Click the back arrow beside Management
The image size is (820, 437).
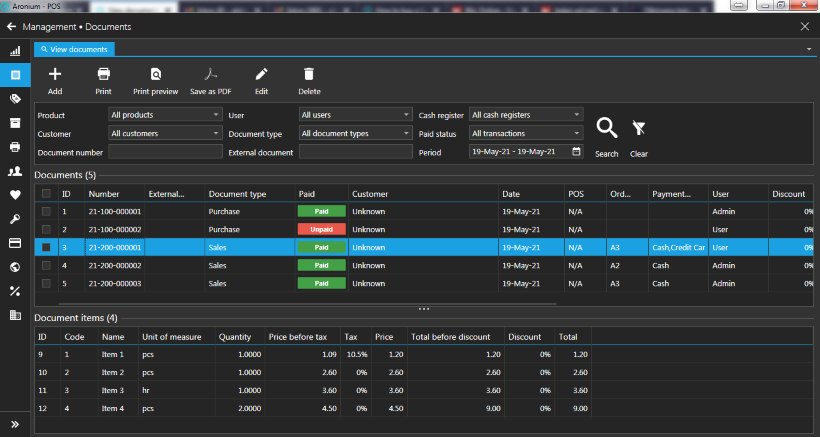pyautogui.click(x=11, y=27)
